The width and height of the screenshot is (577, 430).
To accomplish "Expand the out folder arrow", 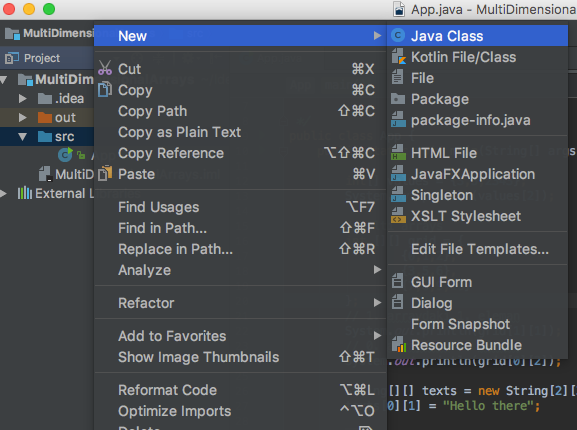I will pos(22,117).
